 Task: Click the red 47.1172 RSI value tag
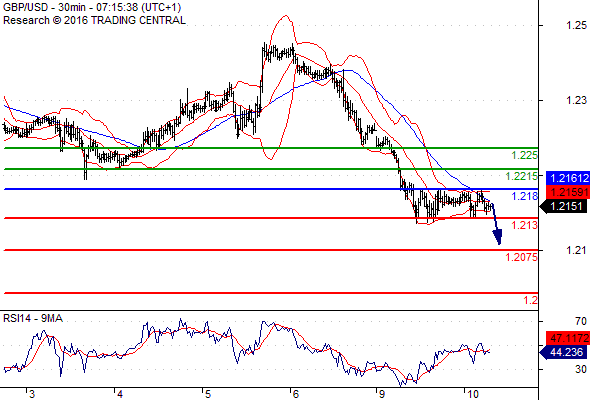(x=568, y=338)
